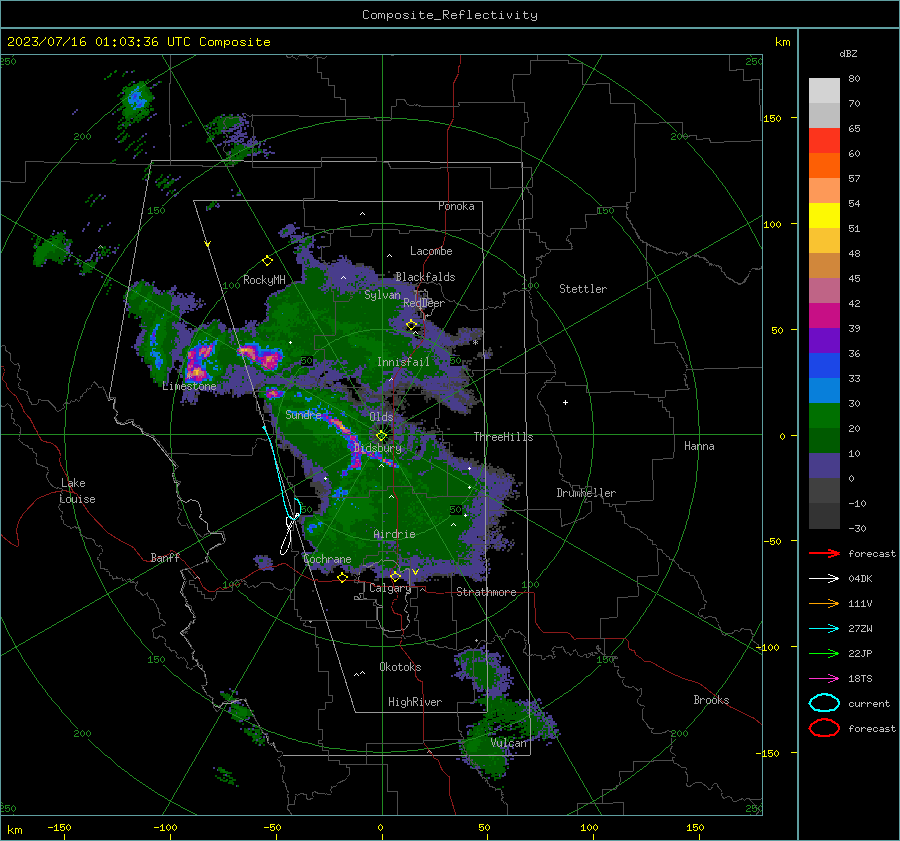900x841 pixels.
Task: Click the Ponoka city label
Action: click(x=456, y=206)
